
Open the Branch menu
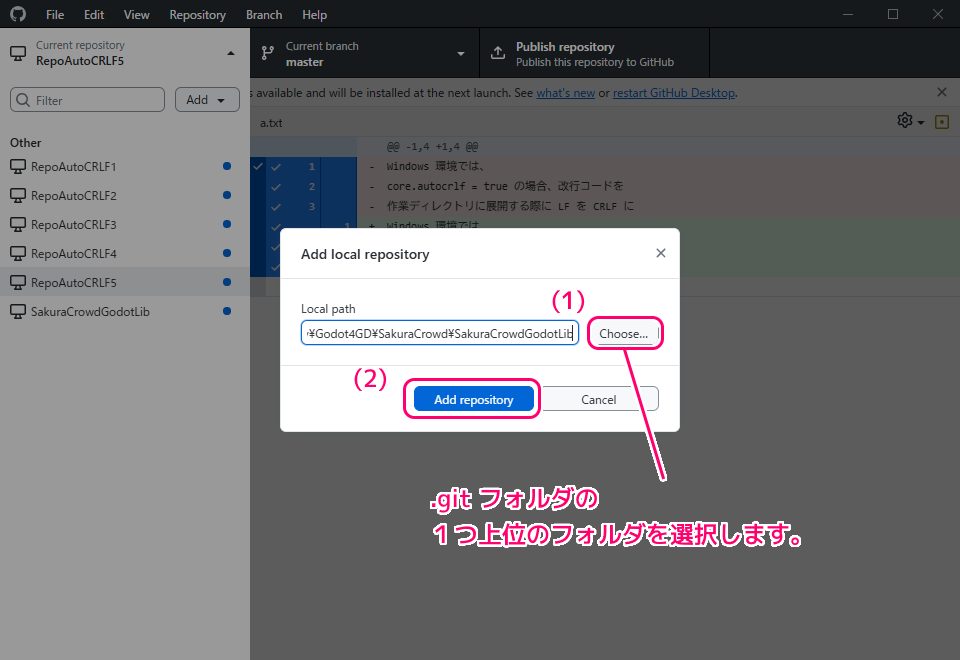(x=264, y=15)
